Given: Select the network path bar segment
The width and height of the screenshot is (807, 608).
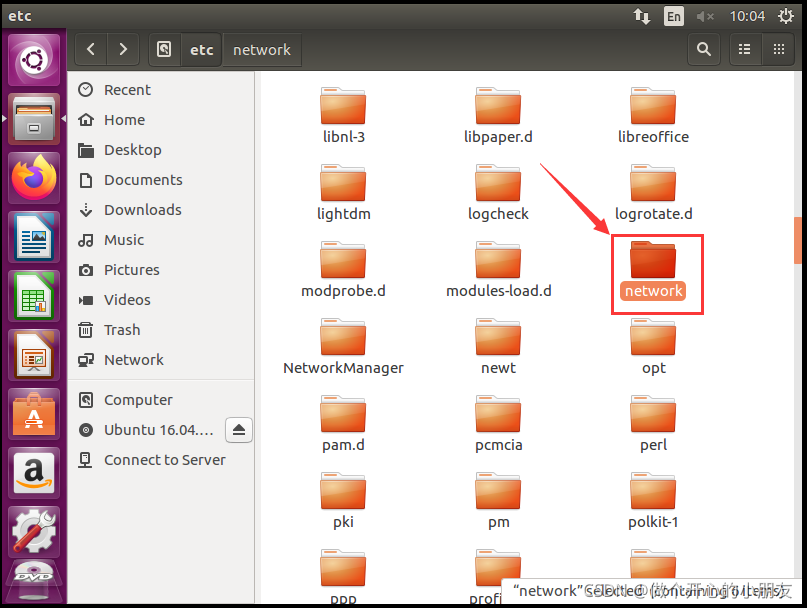Looking at the screenshot, I should click(261, 49).
